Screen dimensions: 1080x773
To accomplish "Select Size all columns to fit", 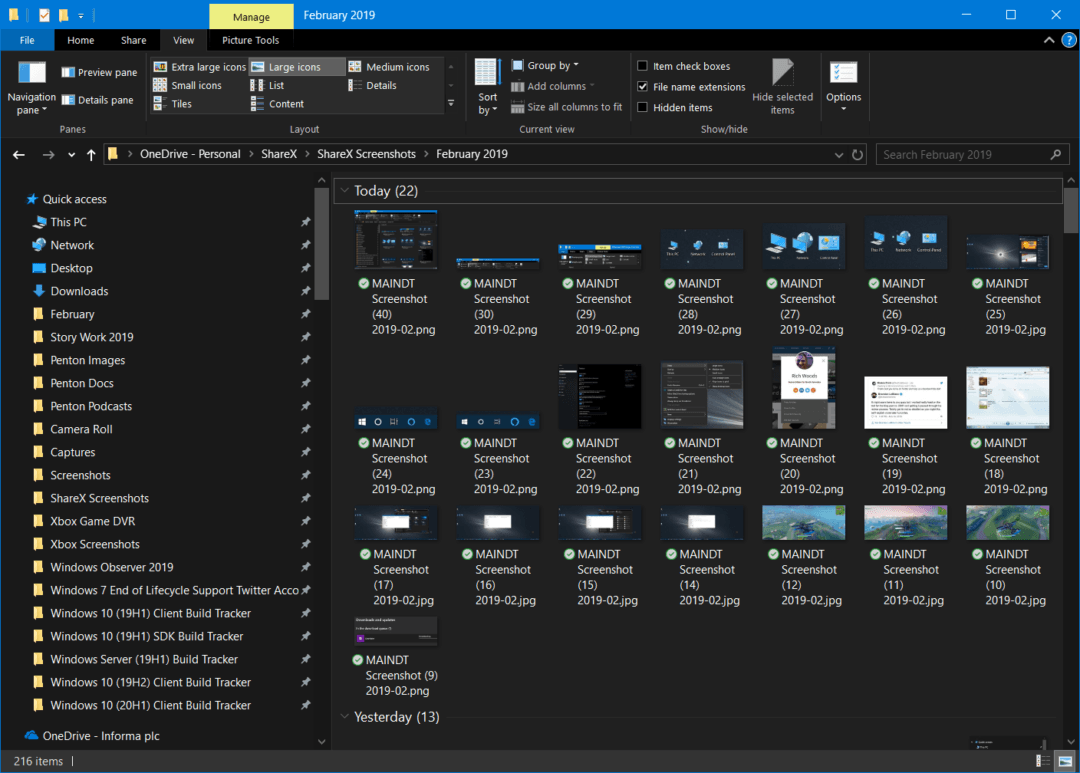I will 566,106.
